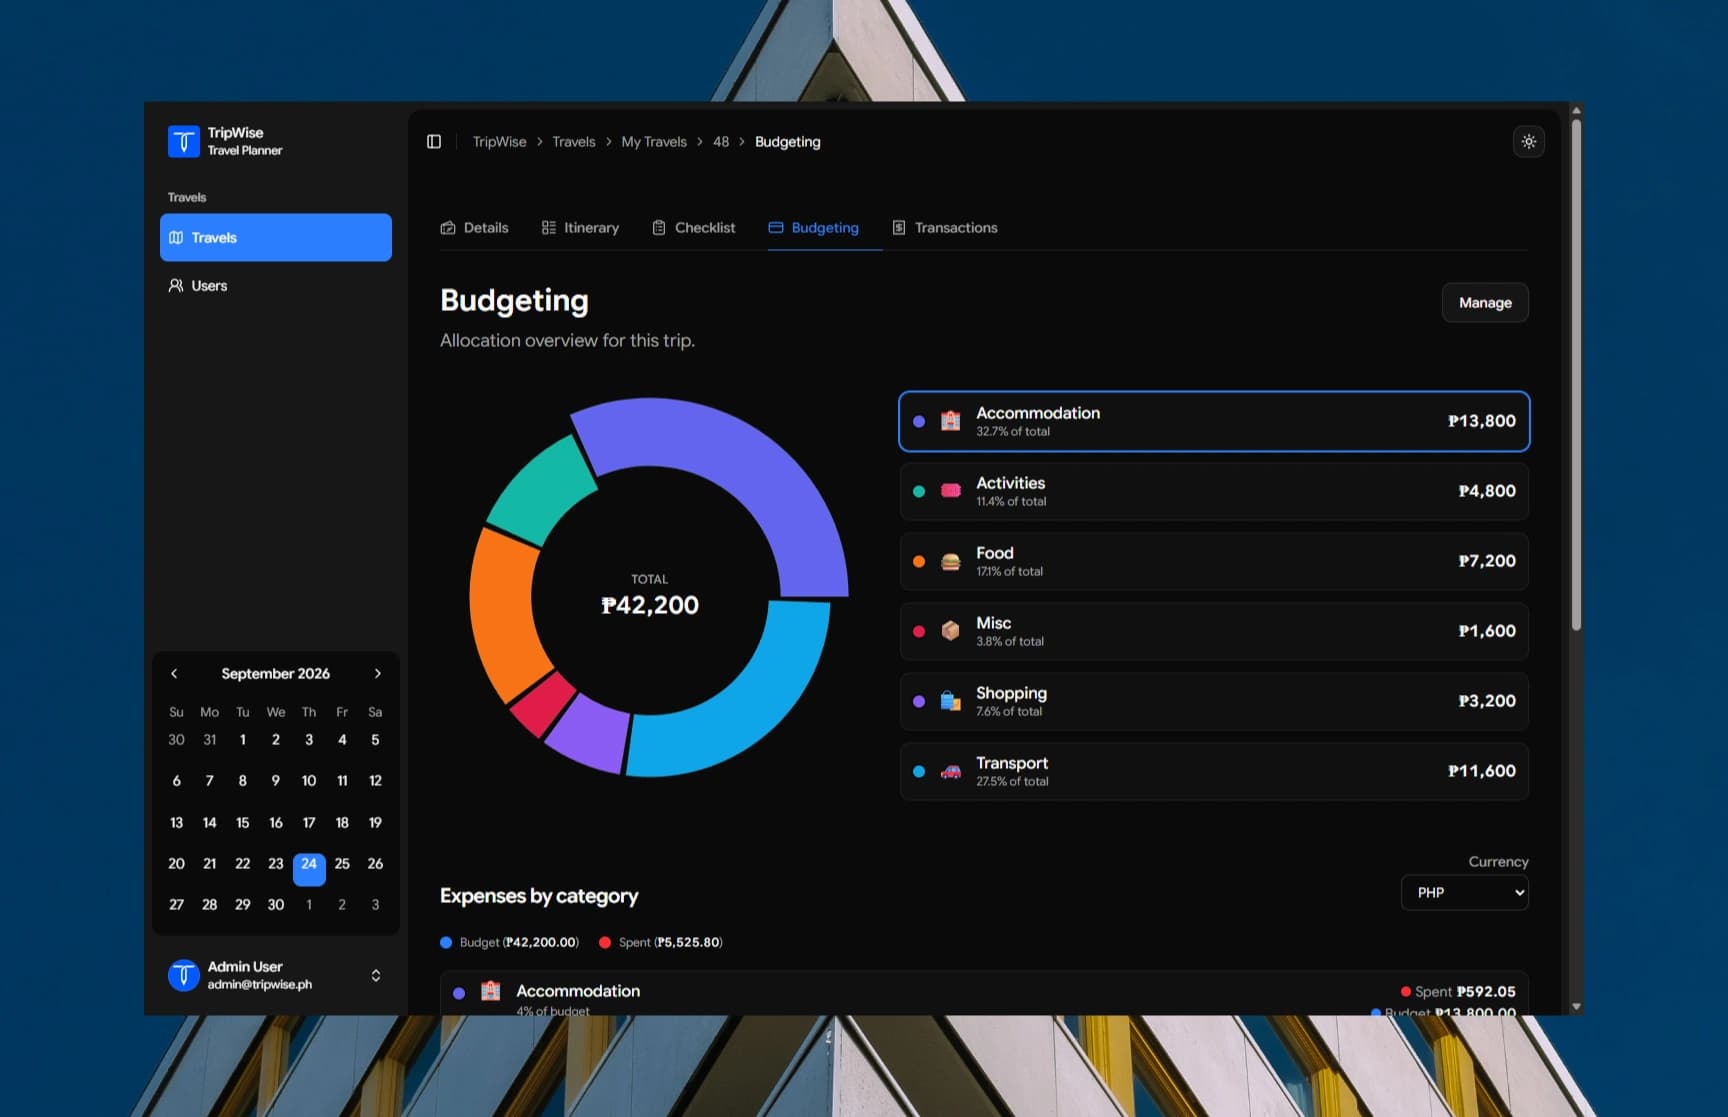This screenshot has width=1728, height=1117.
Task: Open TripWise breadcrumb link
Action: (x=499, y=142)
